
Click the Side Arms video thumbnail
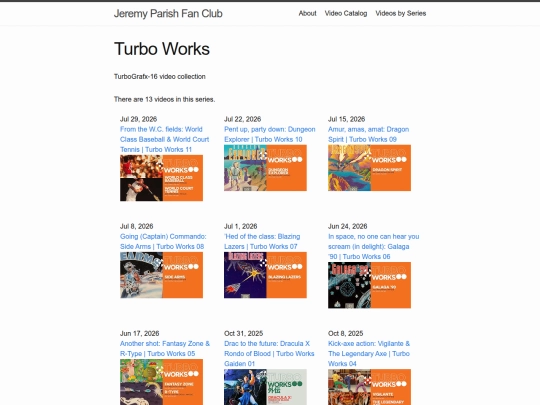(x=162, y=275)
